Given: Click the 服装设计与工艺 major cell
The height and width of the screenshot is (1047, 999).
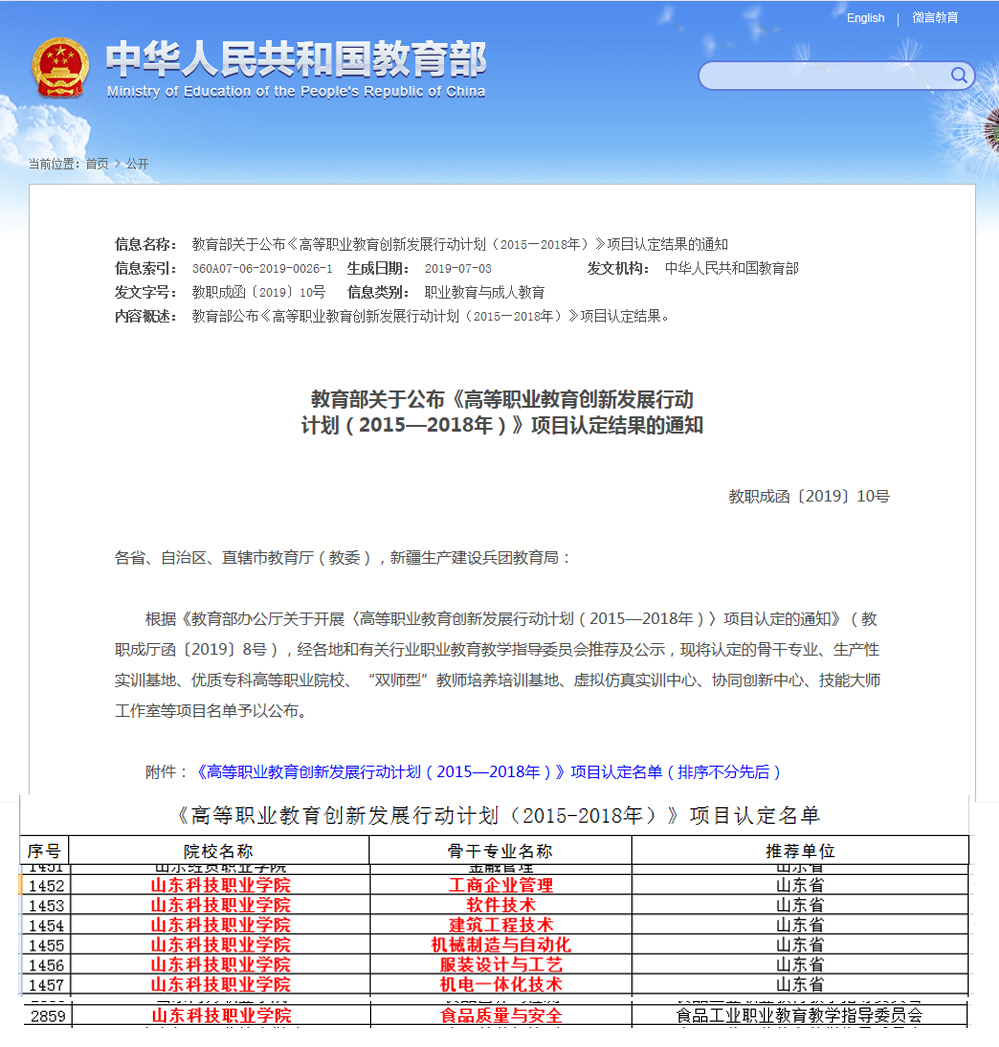Looking at the screenshot, I should coord(501,965).
